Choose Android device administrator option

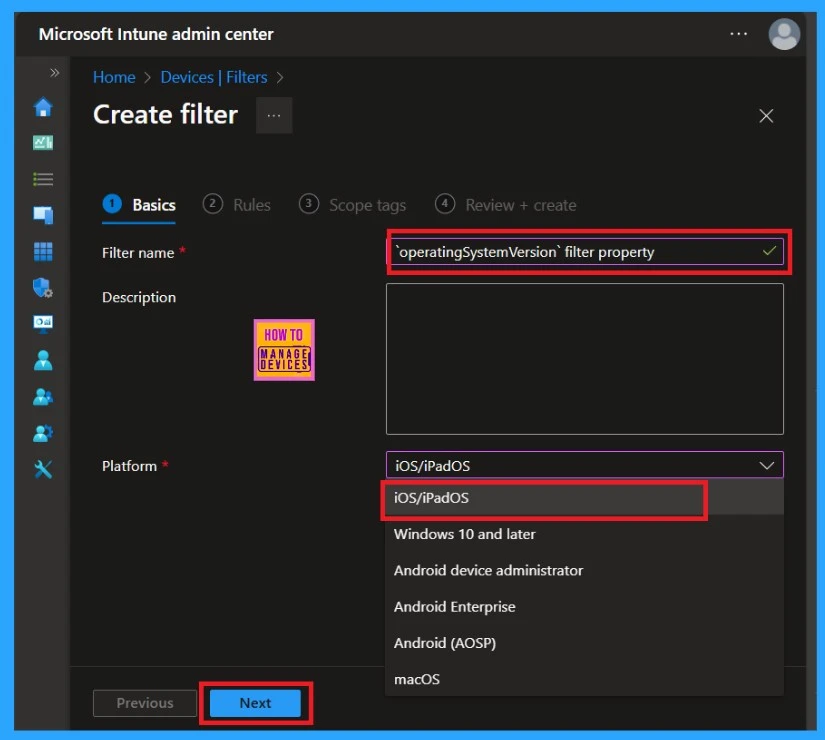(585, 571)
